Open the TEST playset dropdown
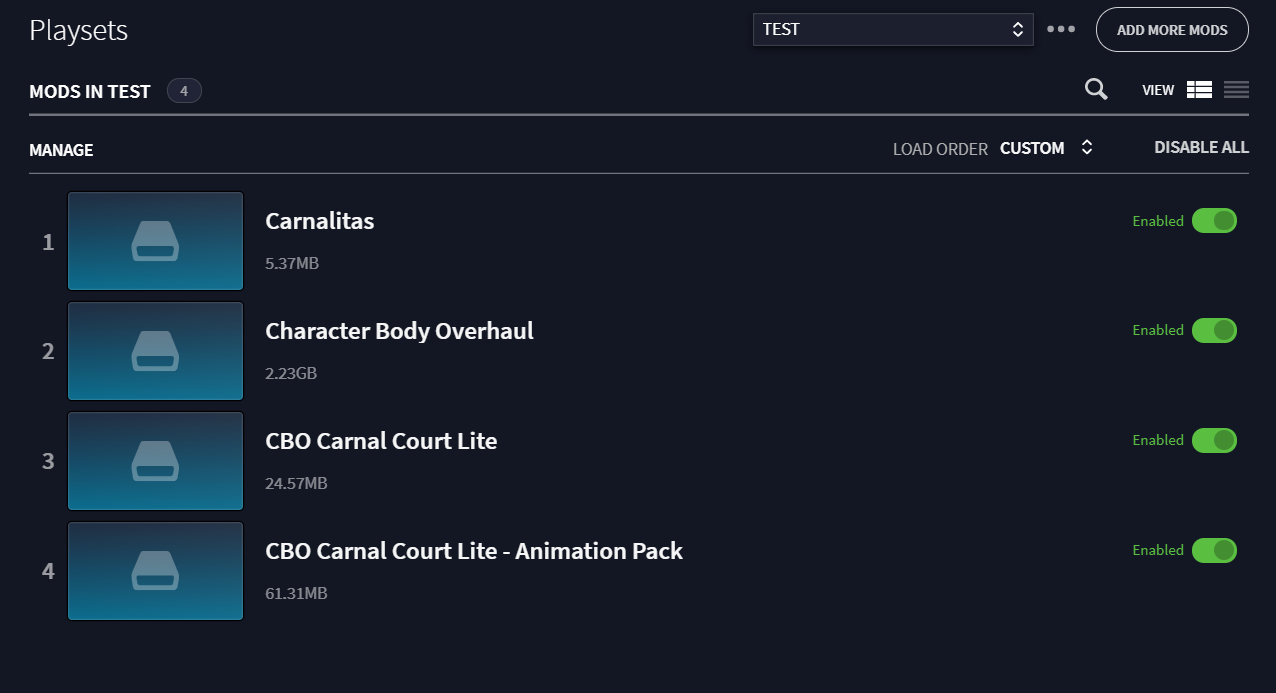This screenshot has height=693, width=1276. tap(893, 29)
